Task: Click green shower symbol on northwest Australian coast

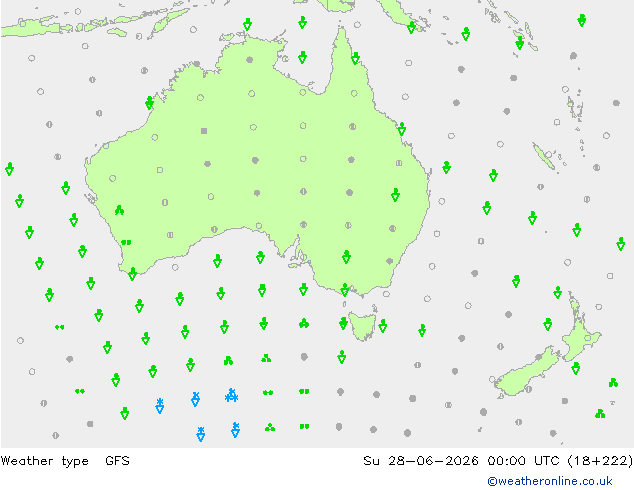Action: coord(149,103)
